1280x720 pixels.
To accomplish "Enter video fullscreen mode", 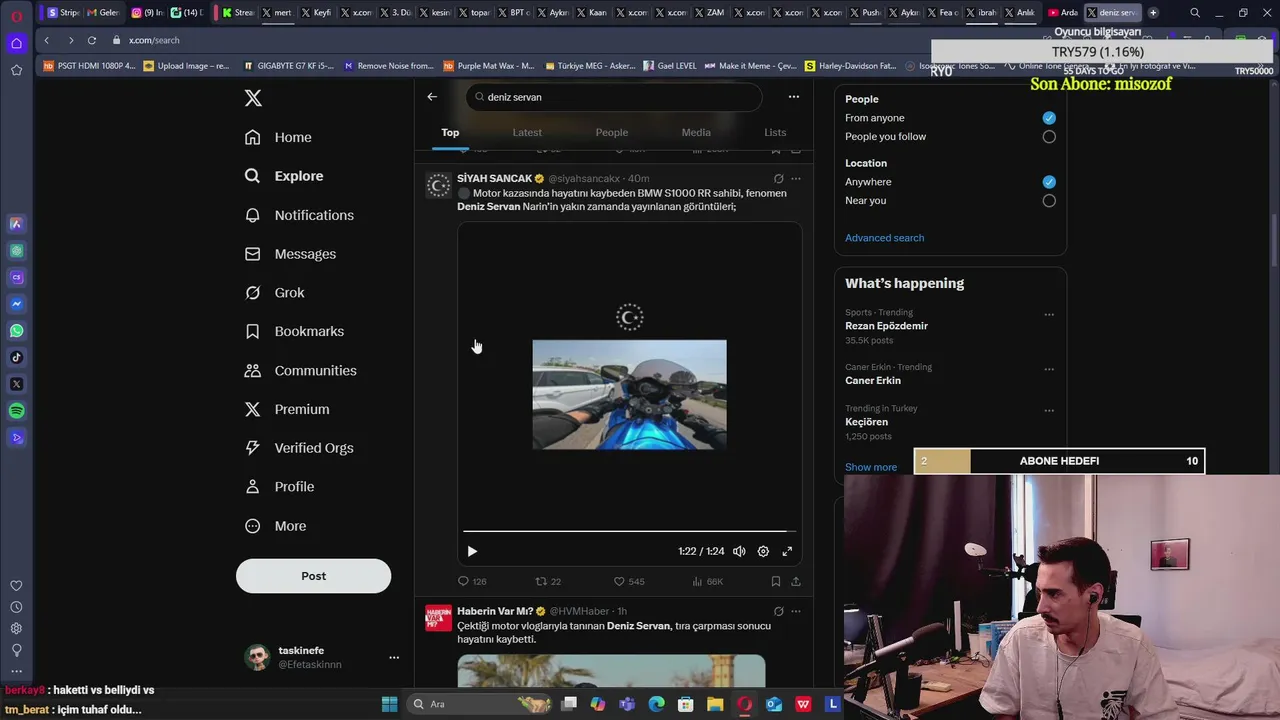I will click(787, 551).
